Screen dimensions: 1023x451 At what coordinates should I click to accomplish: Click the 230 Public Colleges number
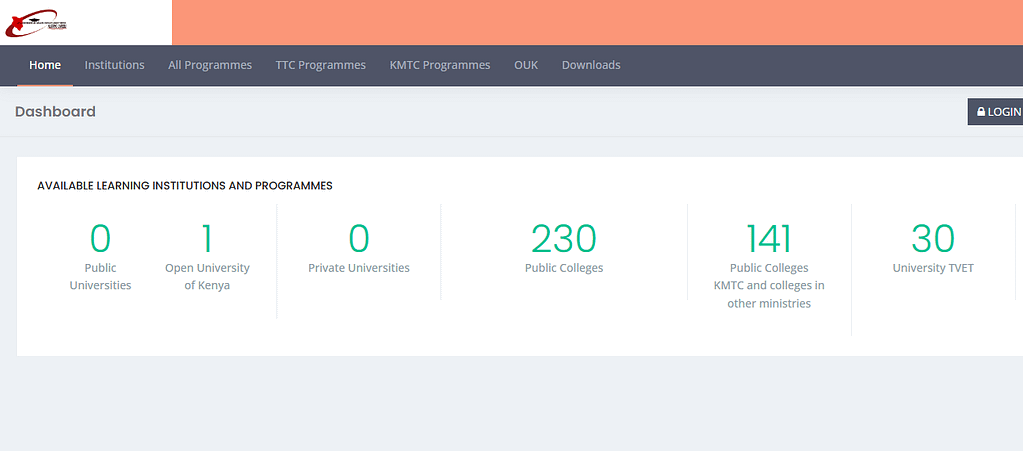[564, 239]
